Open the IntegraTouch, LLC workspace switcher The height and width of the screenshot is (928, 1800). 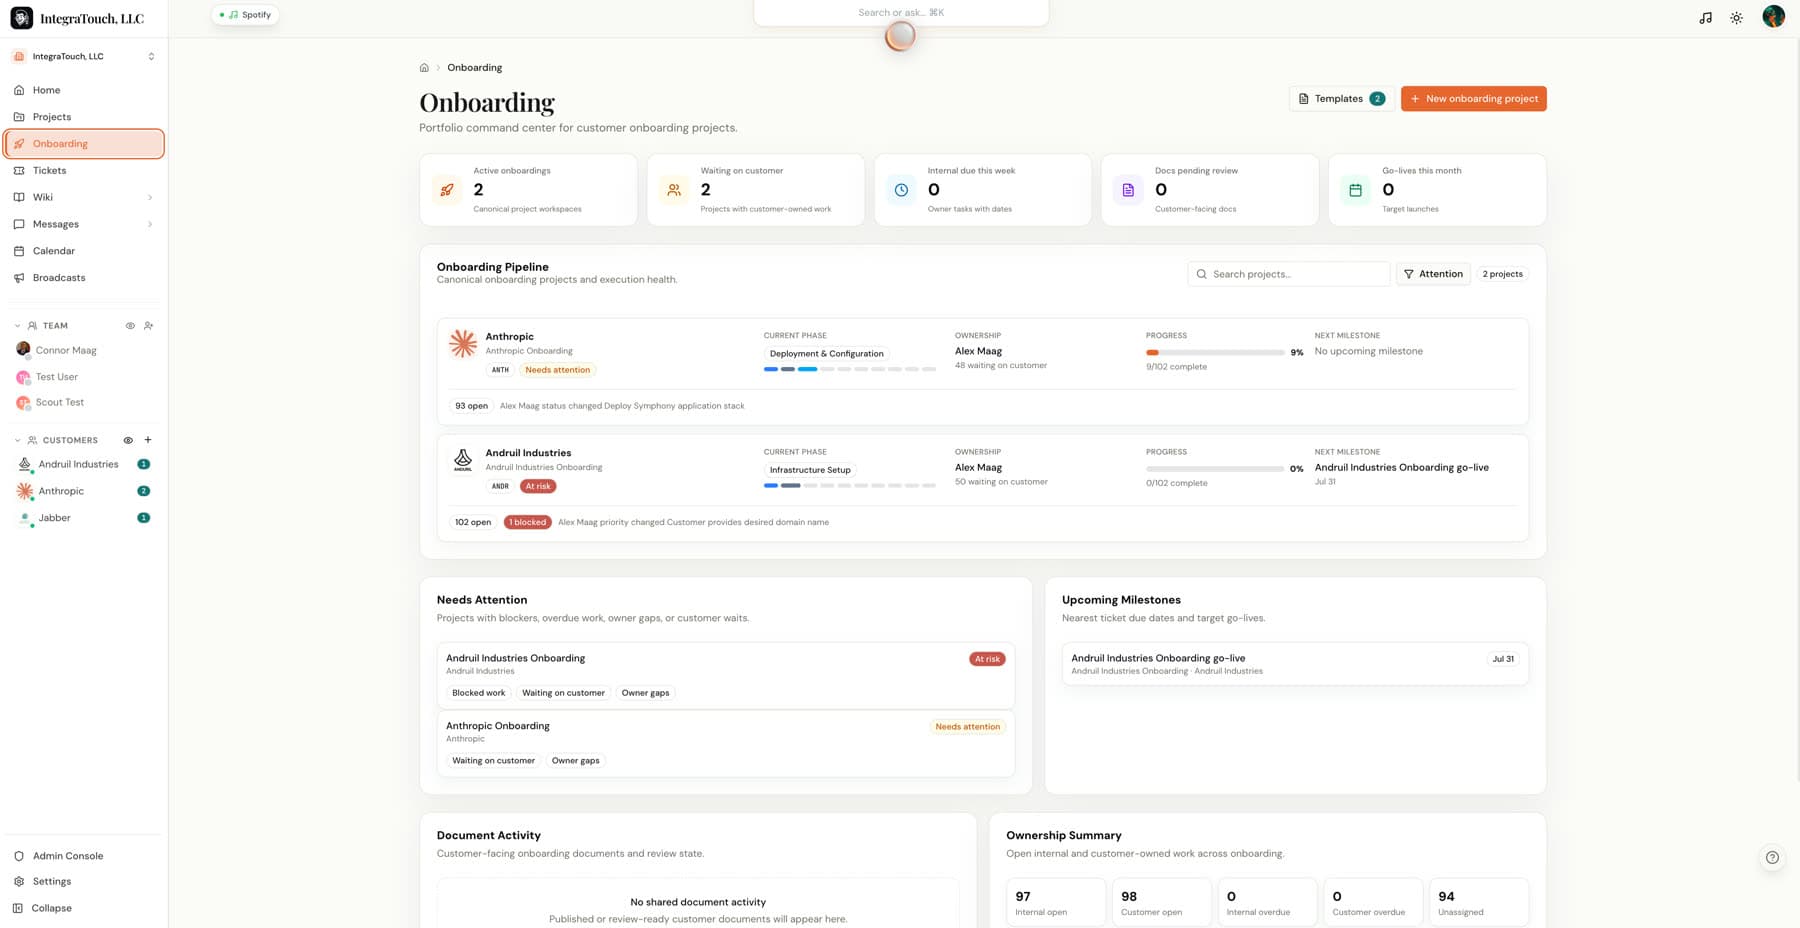[84, 56]
